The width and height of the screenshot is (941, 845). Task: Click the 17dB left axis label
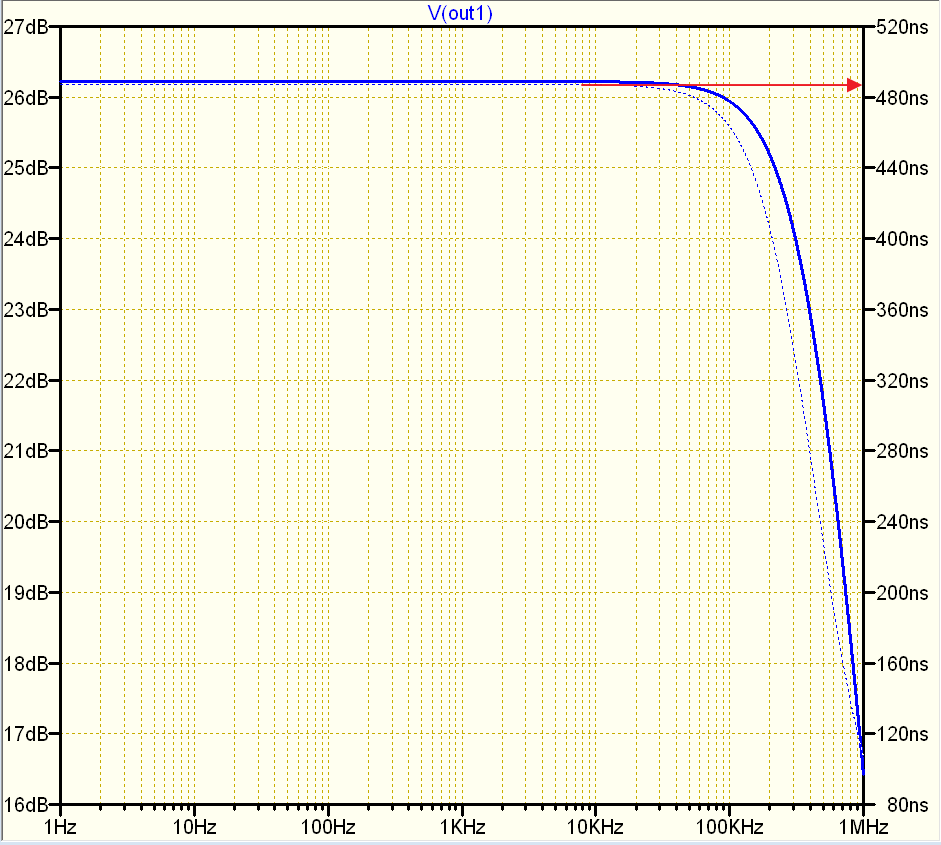26,733
